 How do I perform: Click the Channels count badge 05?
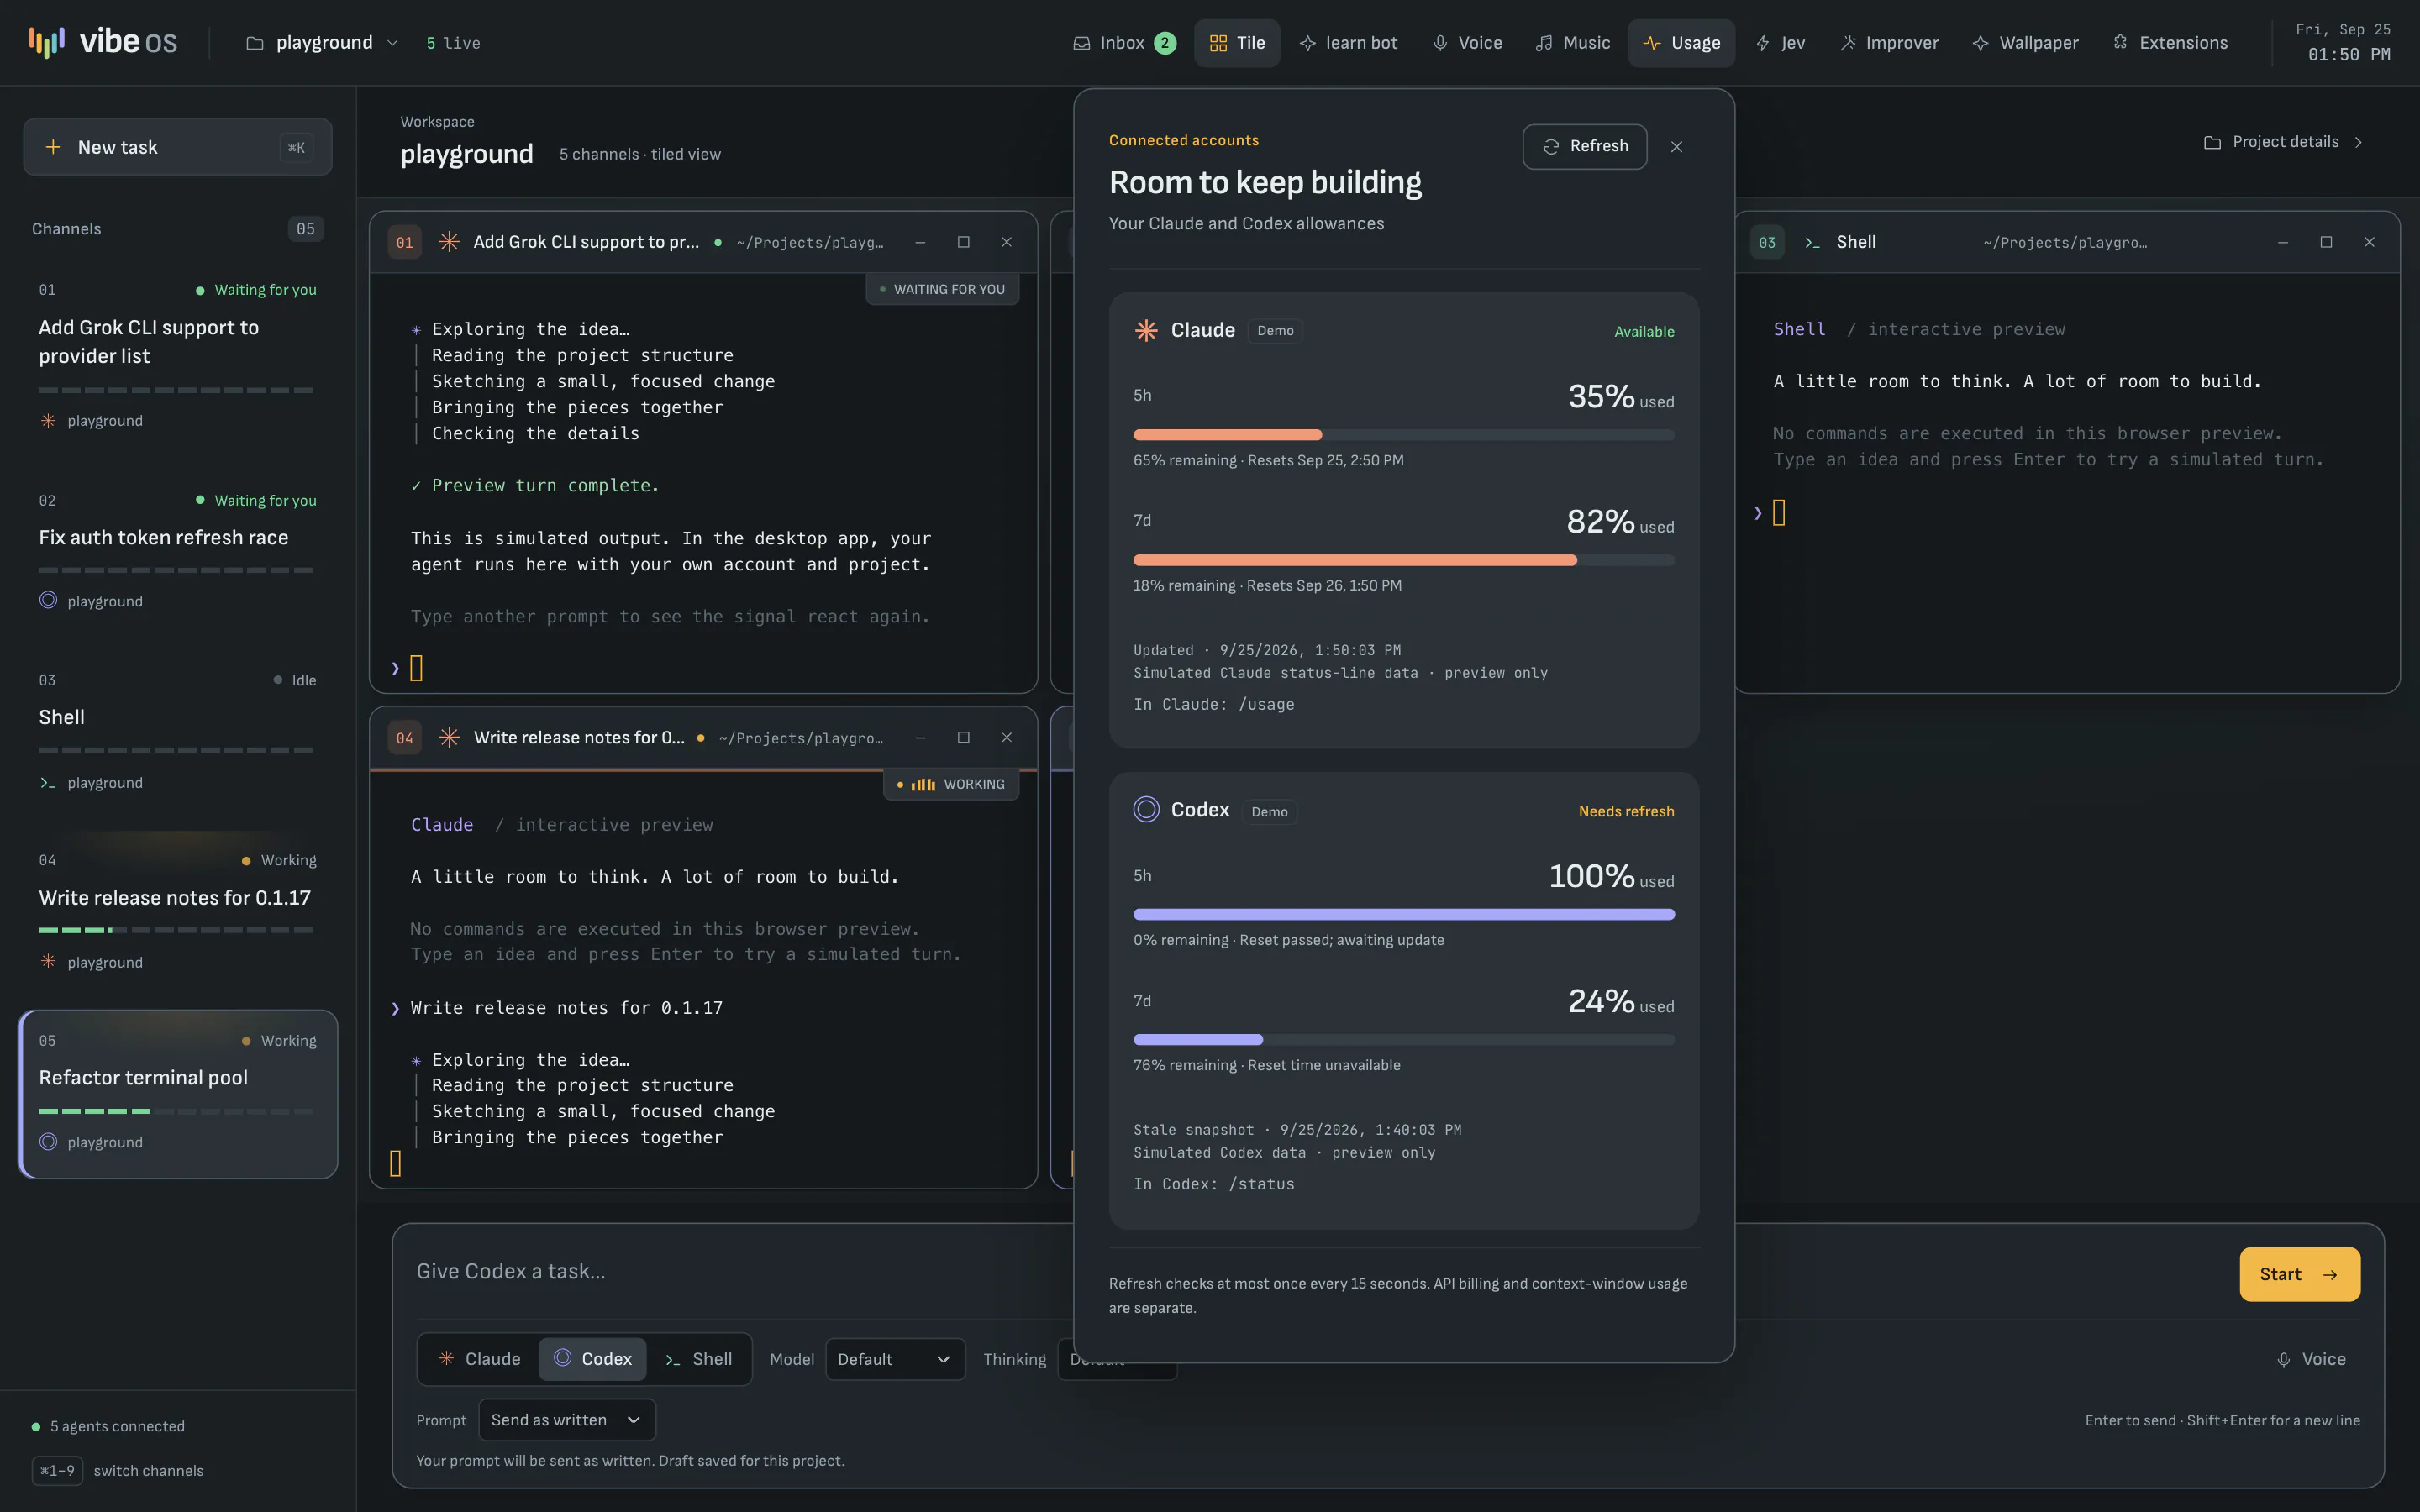[x=305, y=229]
